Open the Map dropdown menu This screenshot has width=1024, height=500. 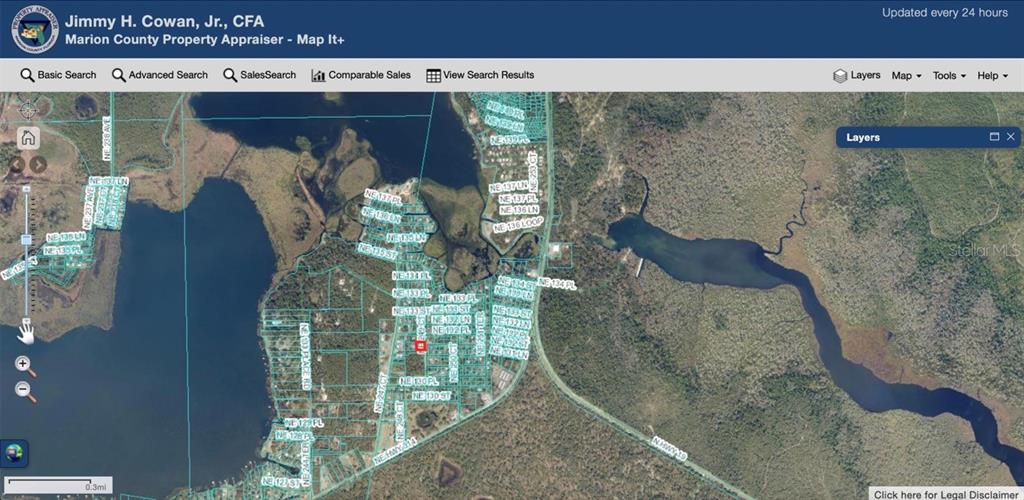coord(907,76)
